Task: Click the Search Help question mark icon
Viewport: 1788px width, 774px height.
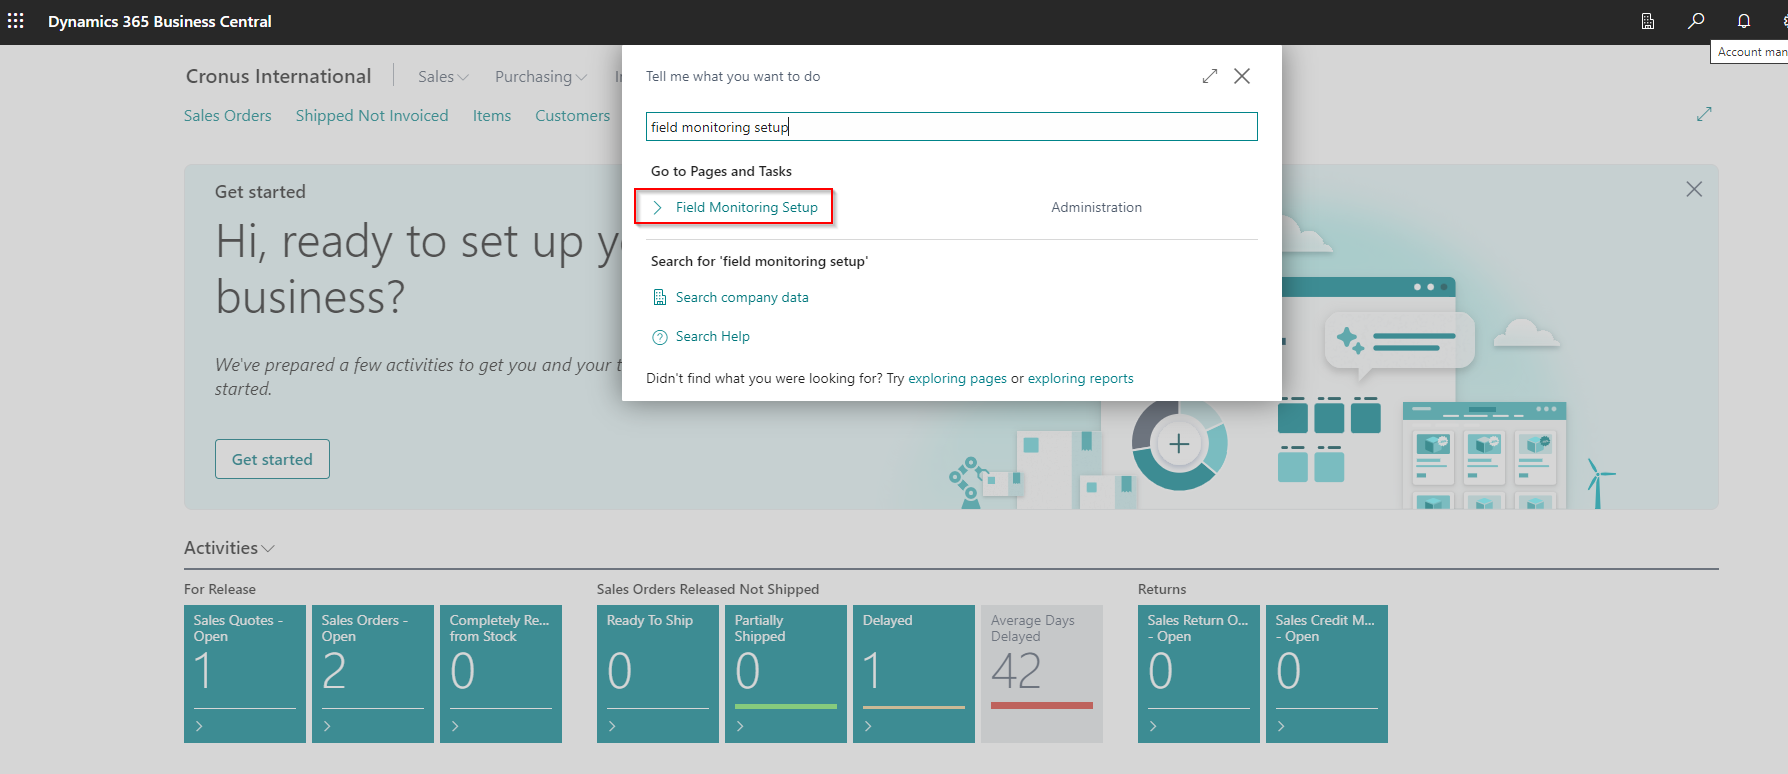Action: (660, 337)
